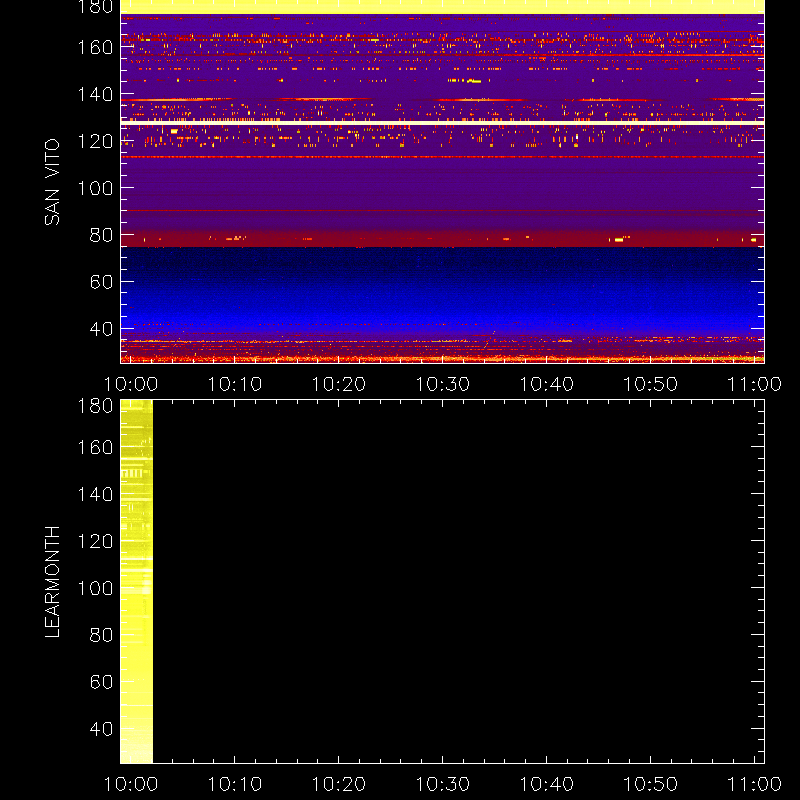Screen dimensions: 800x800
Task: Select the 140 tick label on LEARMONTH plot
Action: (95, 494)
